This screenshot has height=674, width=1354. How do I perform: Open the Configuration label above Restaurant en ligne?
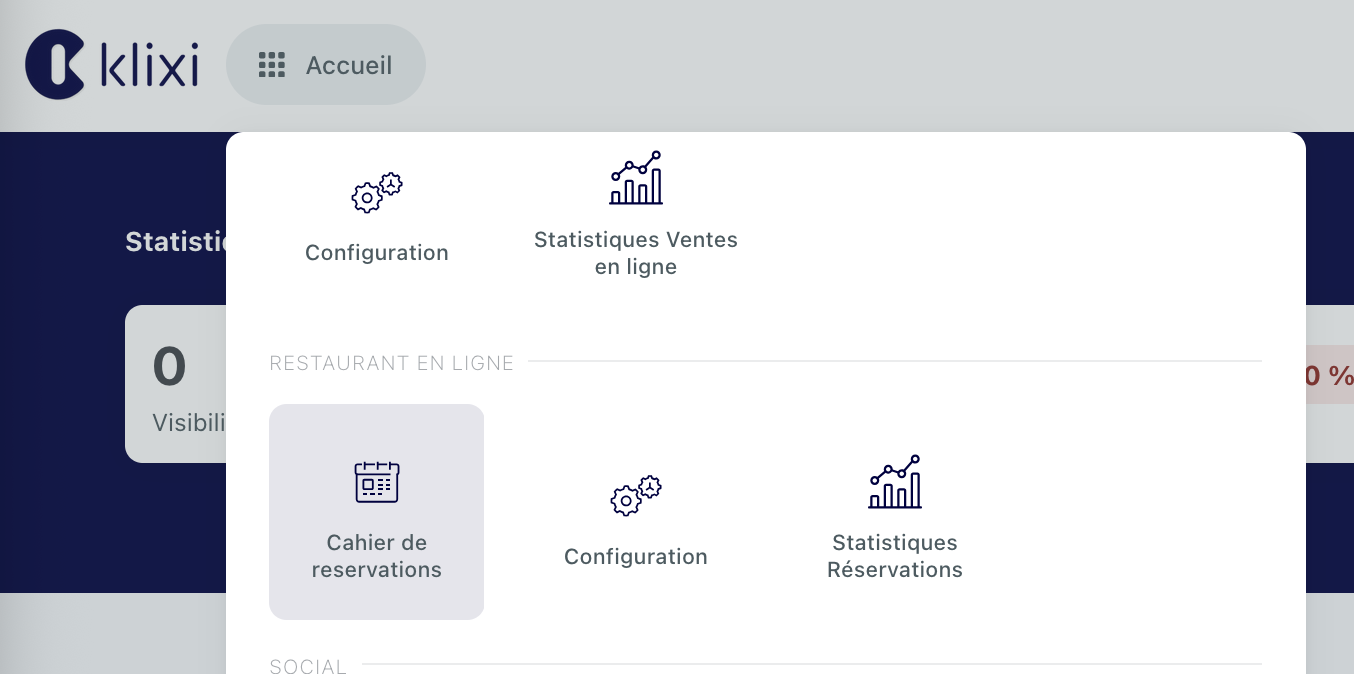376,253
